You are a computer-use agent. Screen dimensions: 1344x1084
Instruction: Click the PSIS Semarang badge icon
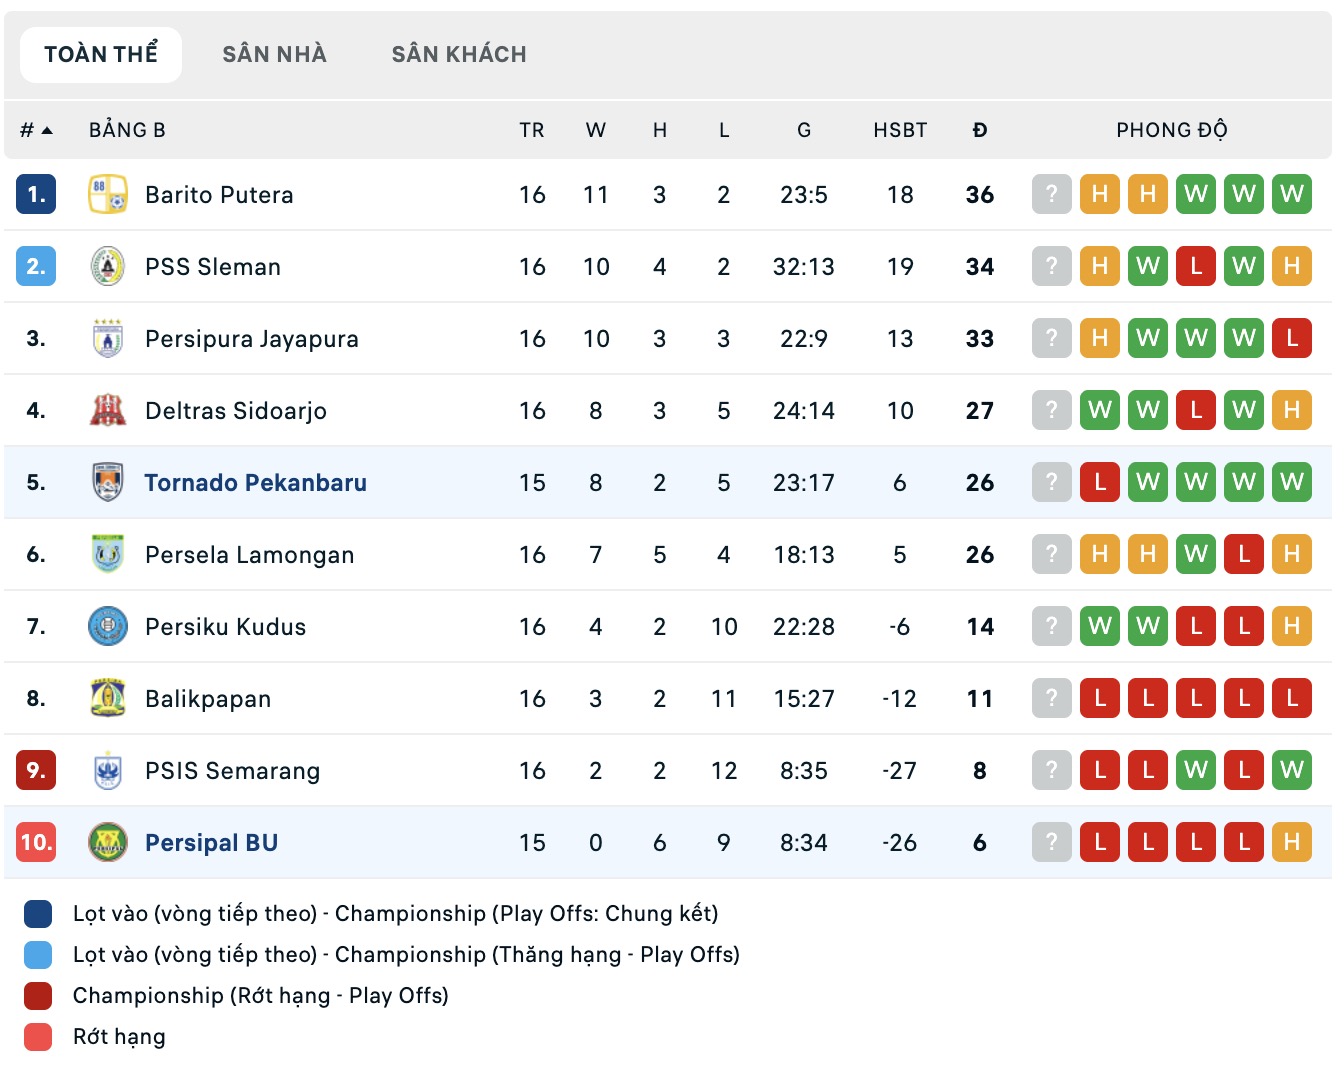tap(107, 770)
